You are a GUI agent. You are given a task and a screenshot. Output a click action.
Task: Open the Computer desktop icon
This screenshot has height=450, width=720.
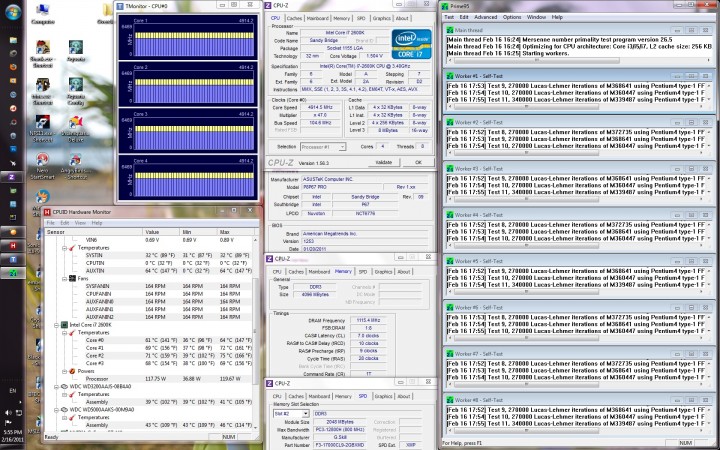click(x=43, y=13)
